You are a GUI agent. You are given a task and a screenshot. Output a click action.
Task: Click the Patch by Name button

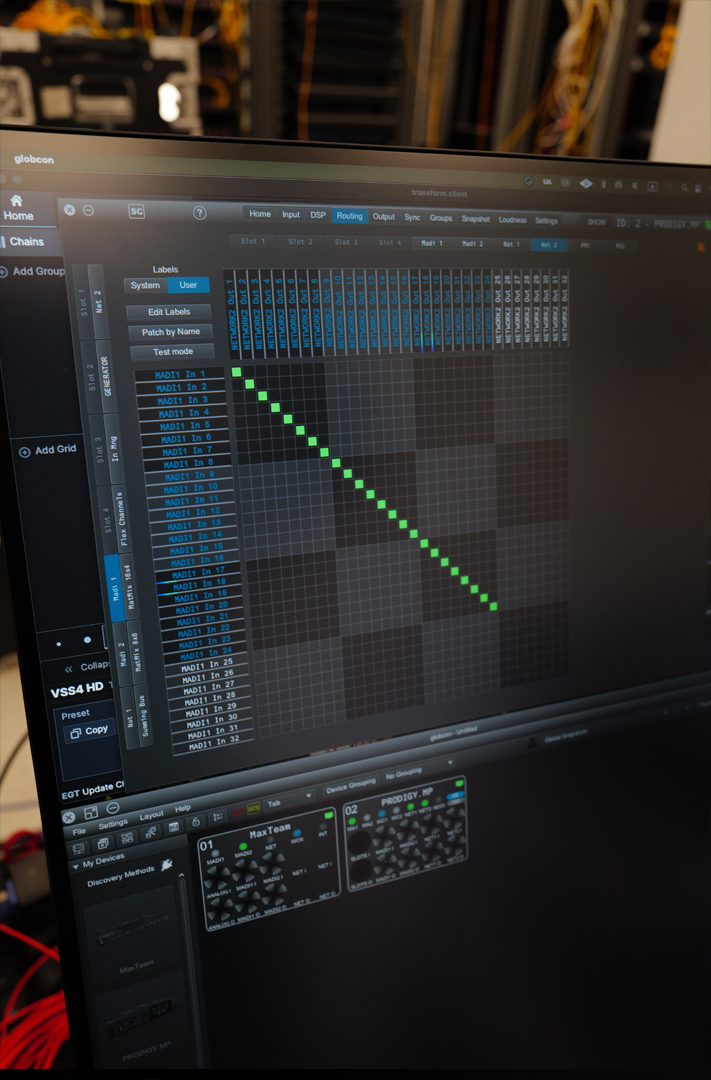(x=171, y=332)
